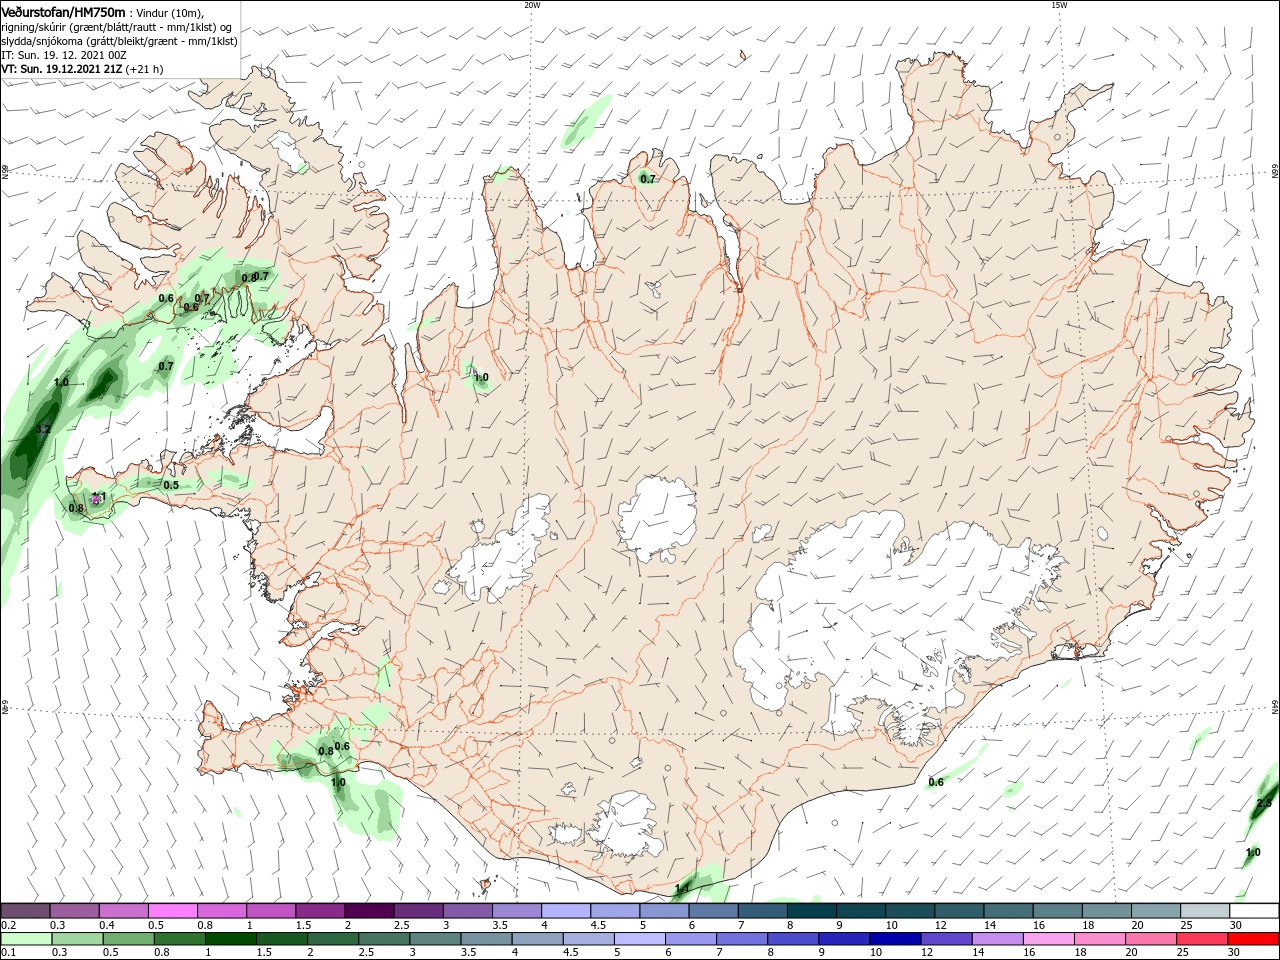
Task: Click the 1.1 value on the south coast
Action: pyautogui.click(x=684, y=887)
